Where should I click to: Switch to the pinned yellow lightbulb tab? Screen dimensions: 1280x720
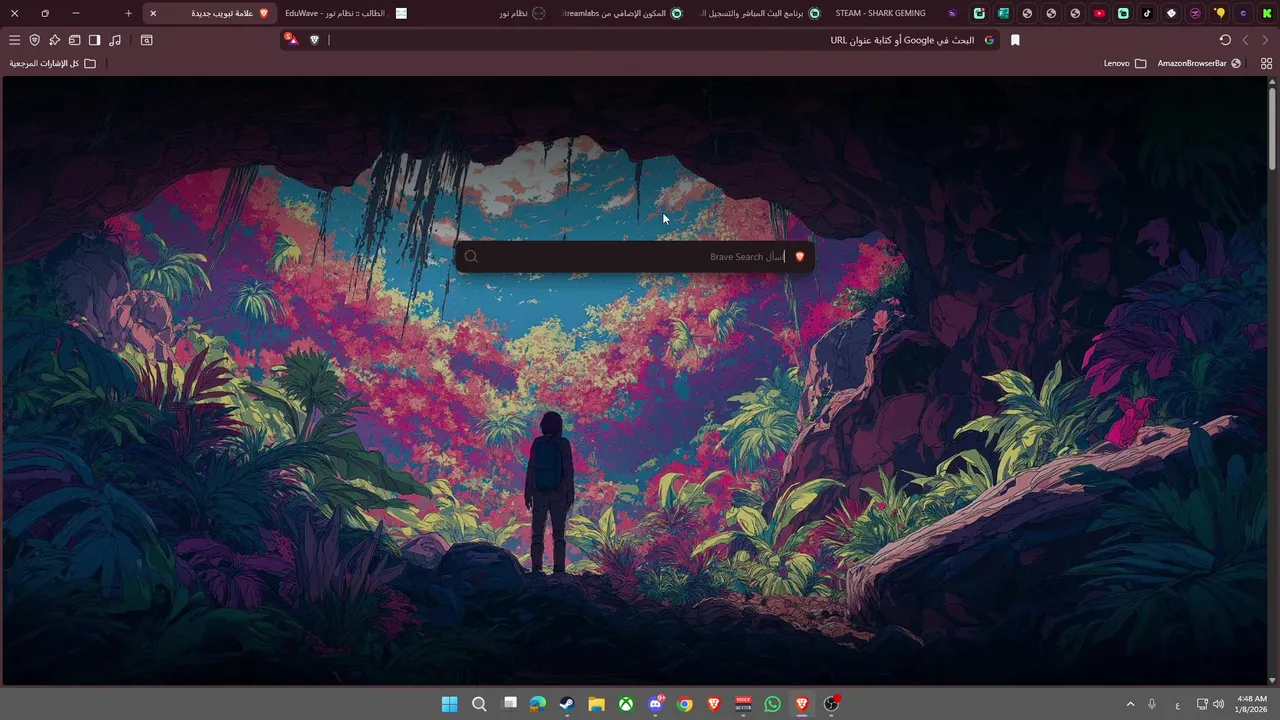(1219, 13)
